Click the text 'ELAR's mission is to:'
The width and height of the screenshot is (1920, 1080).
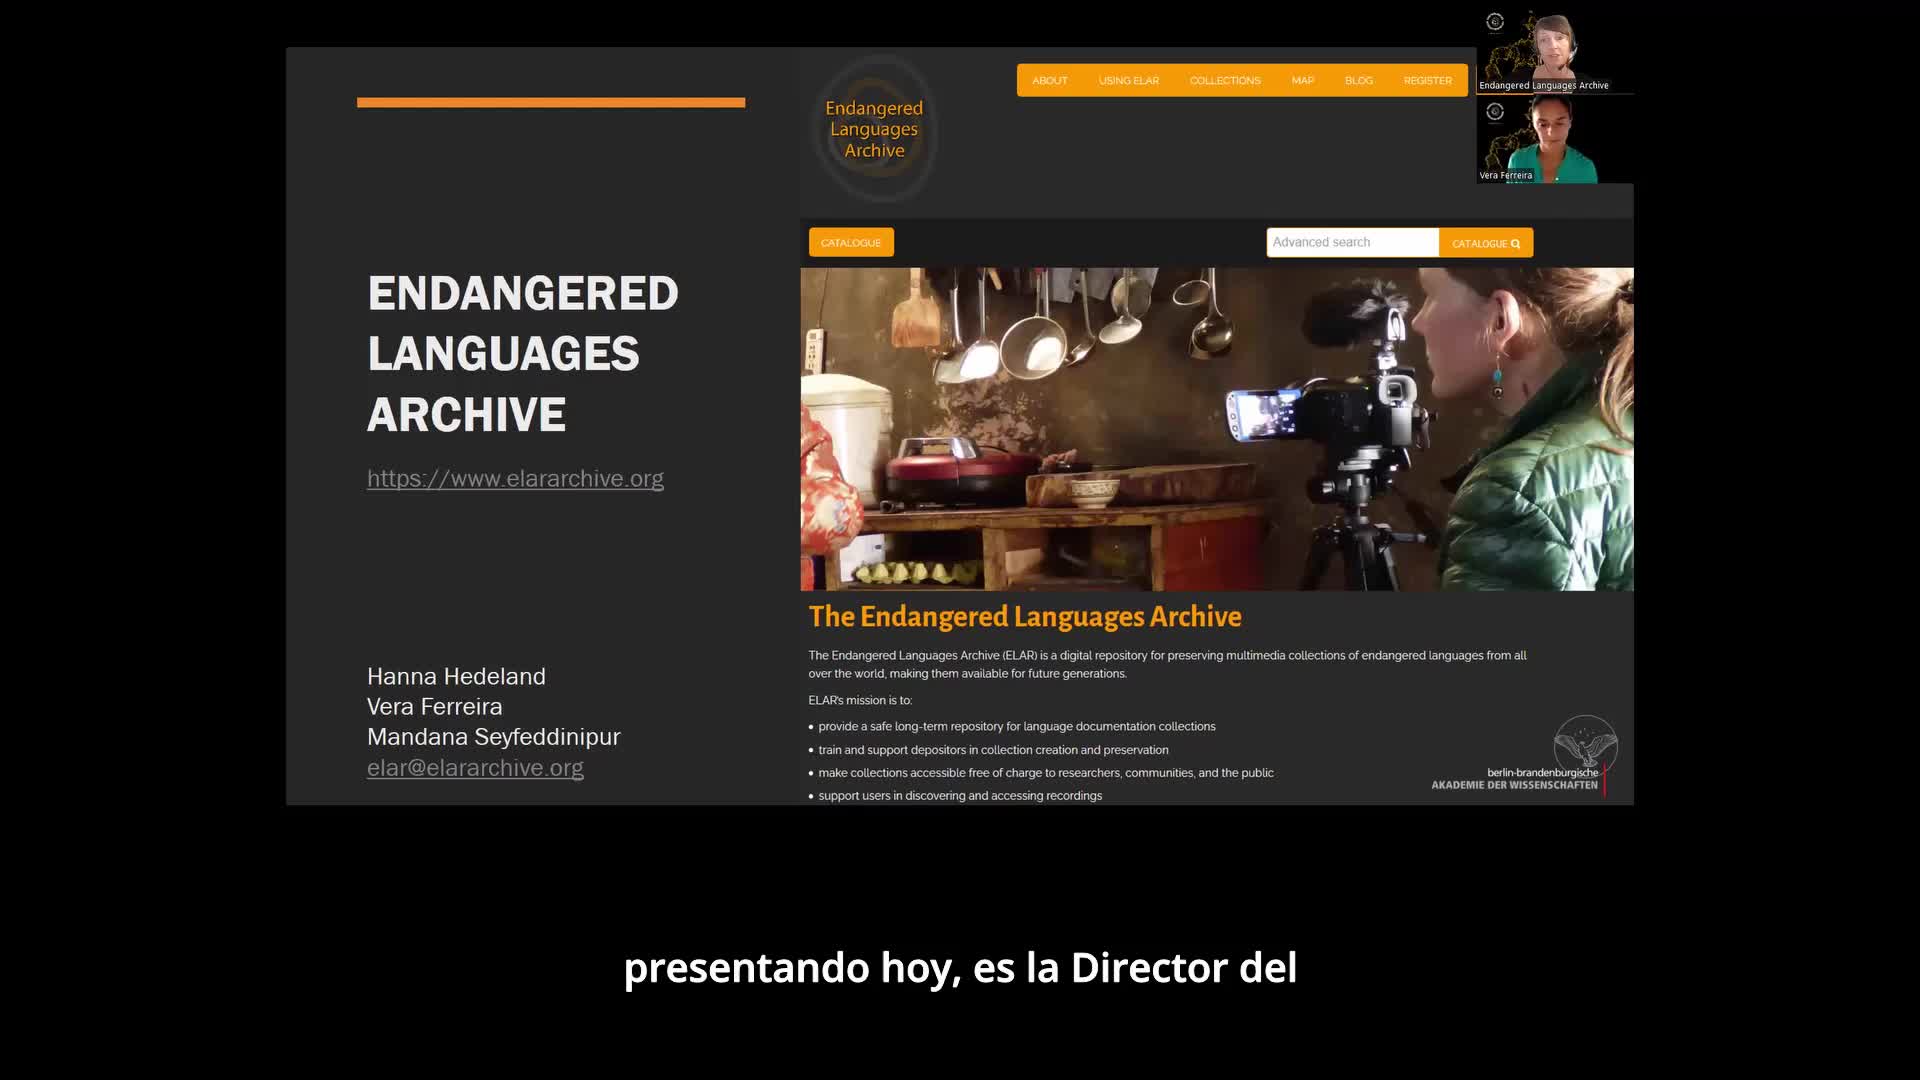click(860, 701)
